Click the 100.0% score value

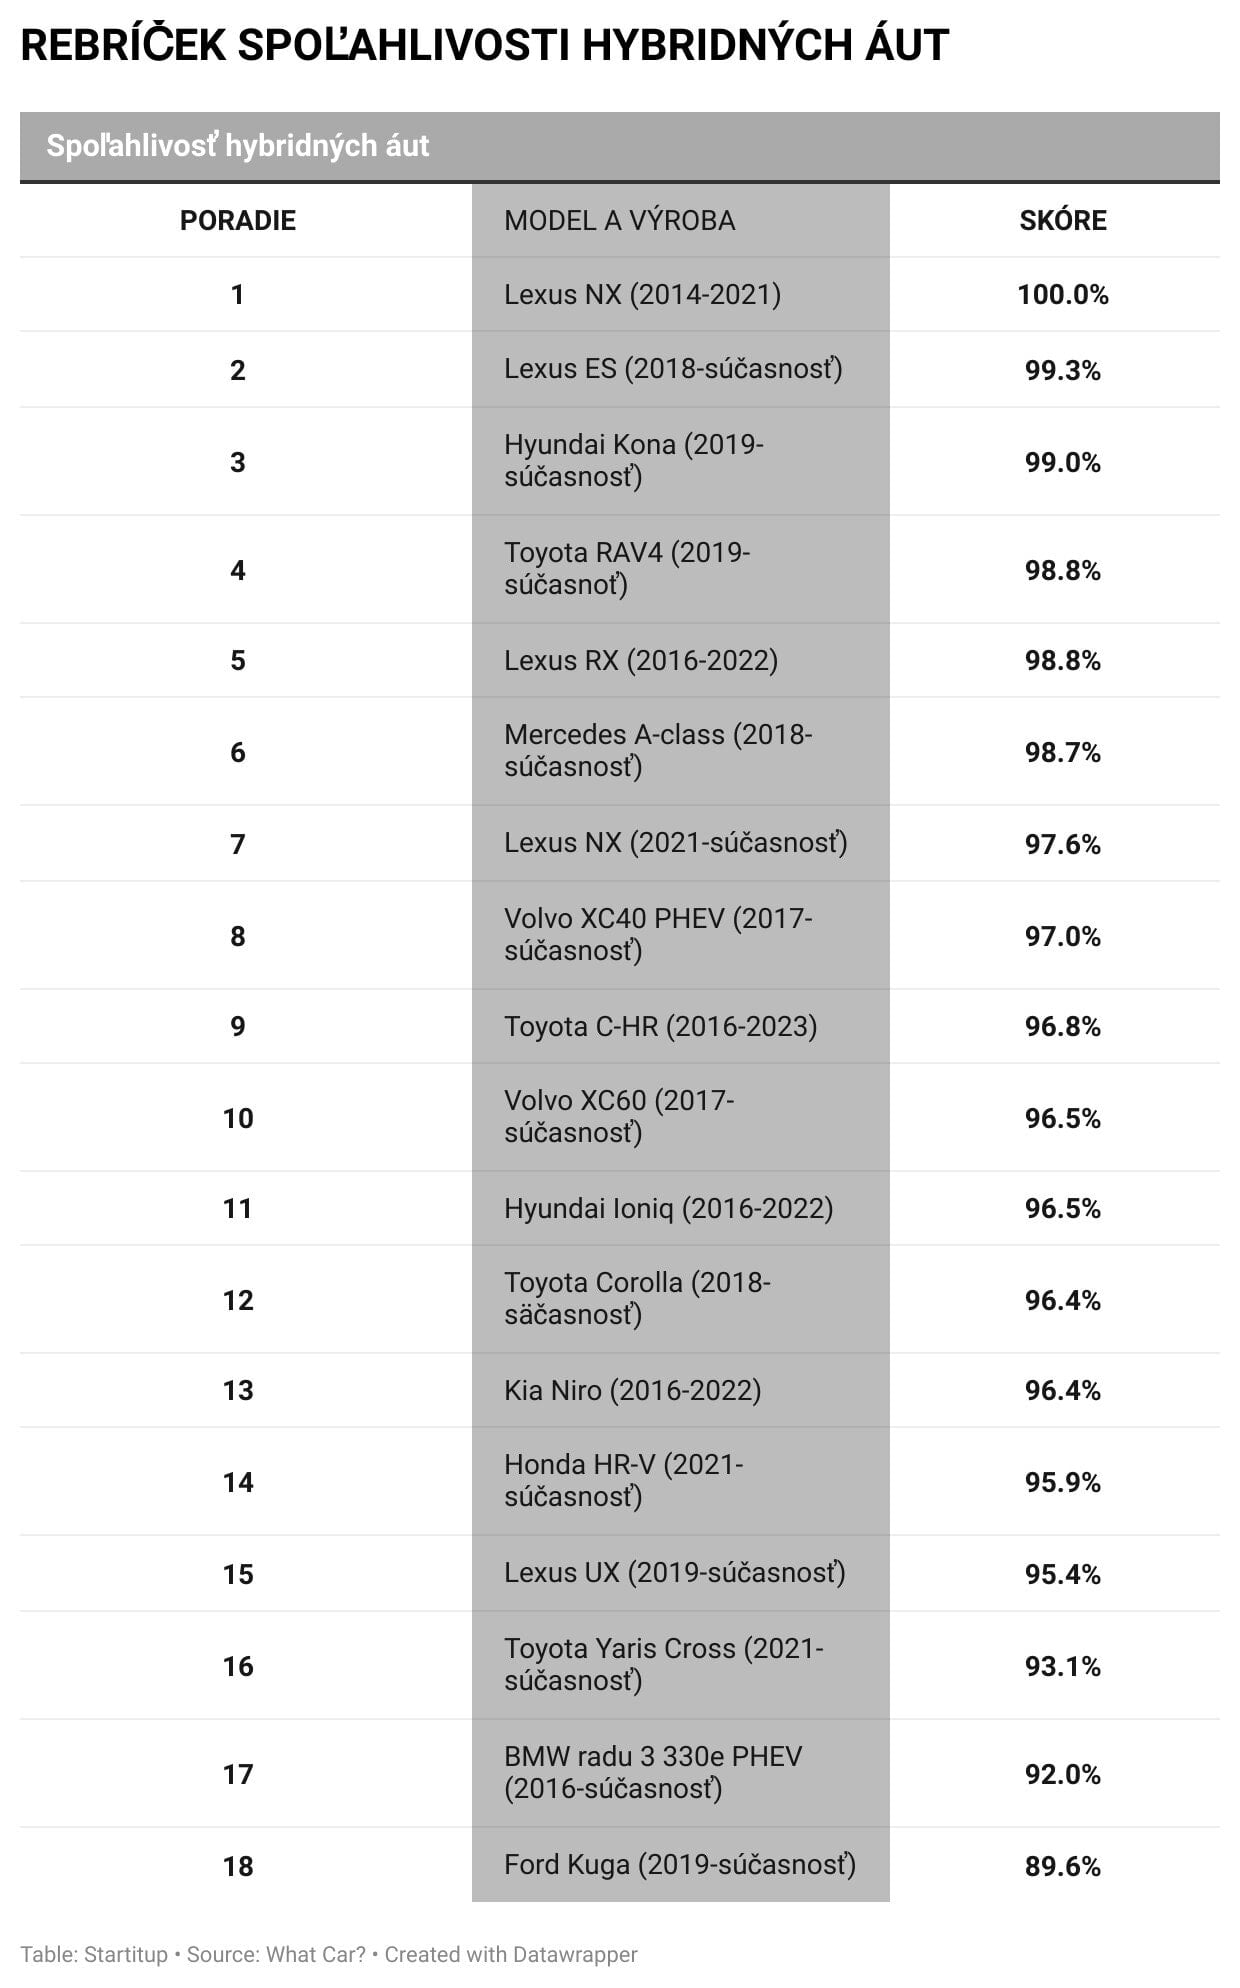[1062, 294]
